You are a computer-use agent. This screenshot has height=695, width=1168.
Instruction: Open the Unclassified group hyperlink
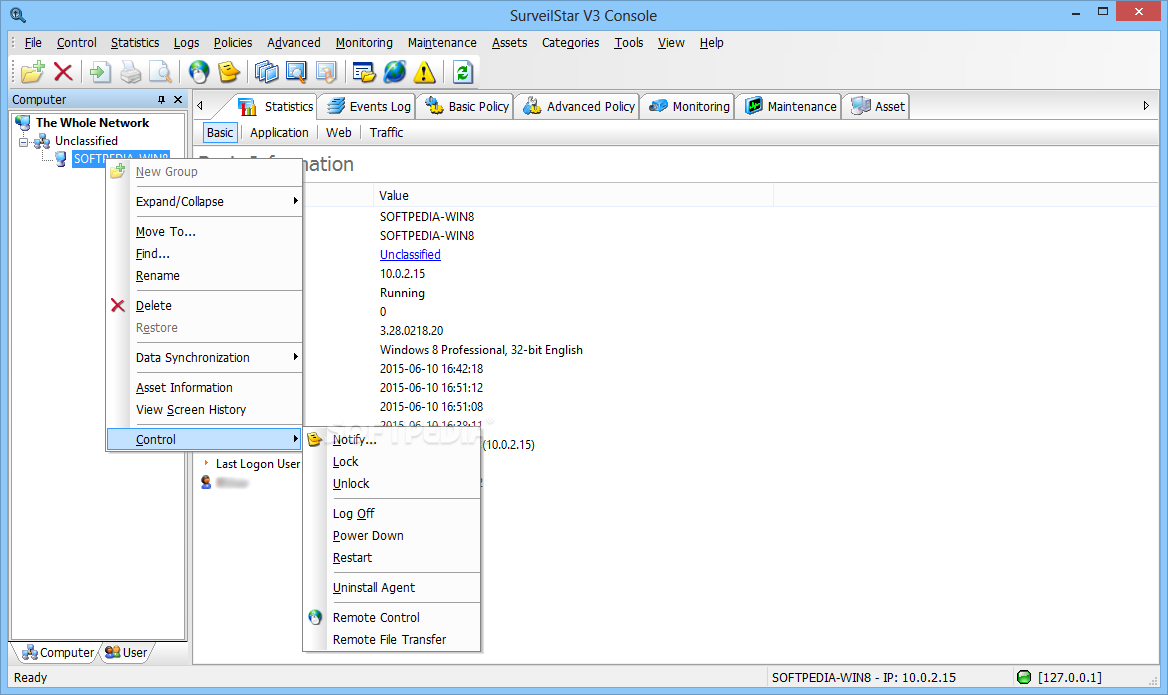click(x=410, y=255)
